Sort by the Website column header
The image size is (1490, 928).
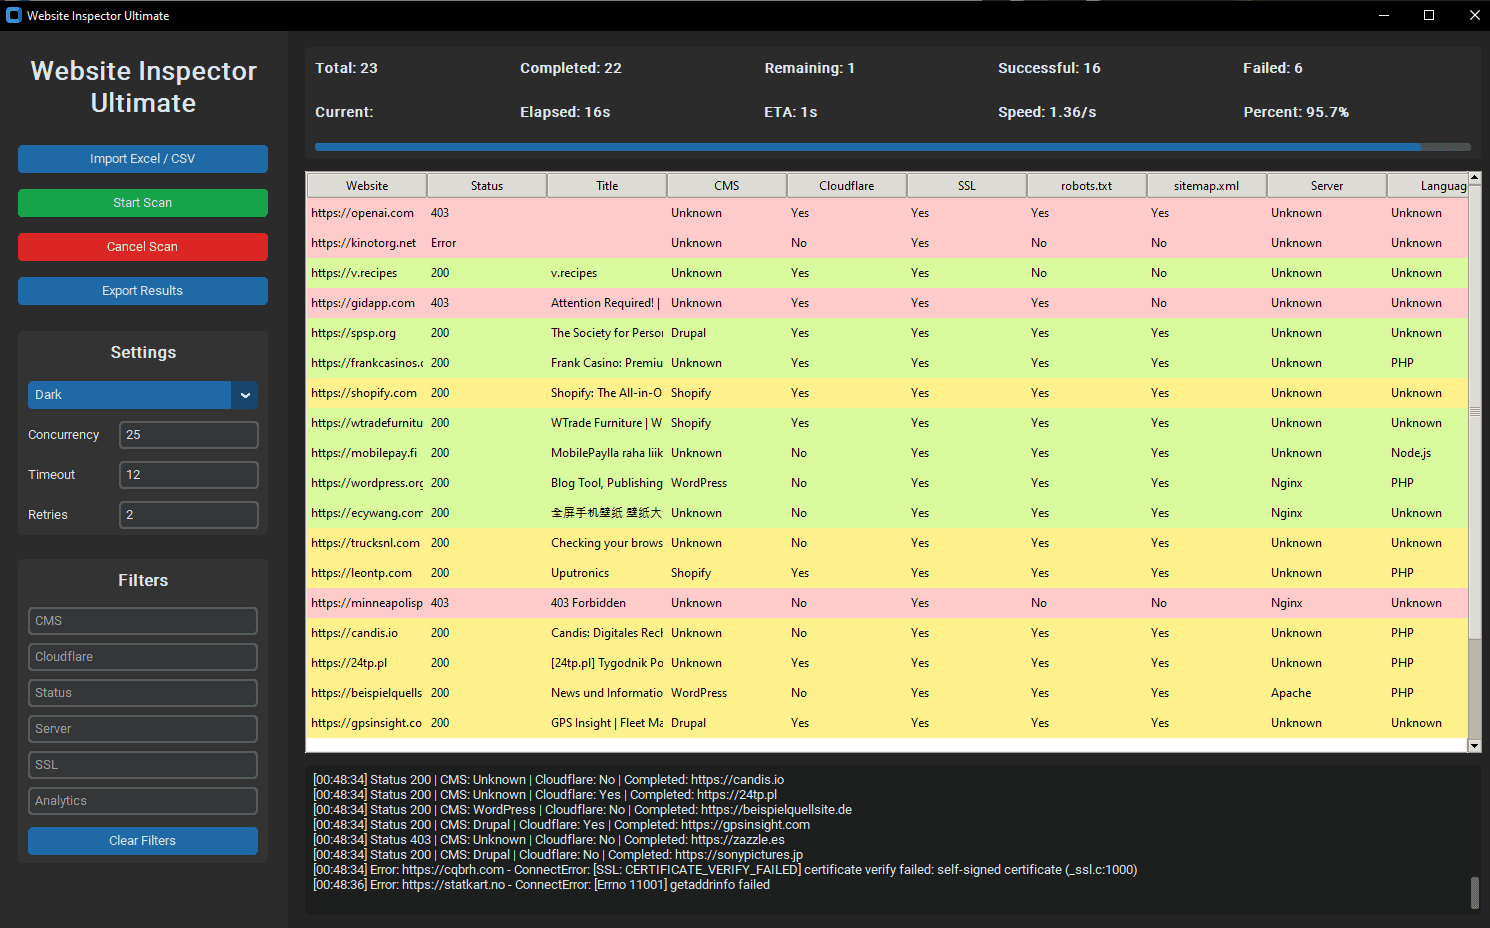click(367, 186)
